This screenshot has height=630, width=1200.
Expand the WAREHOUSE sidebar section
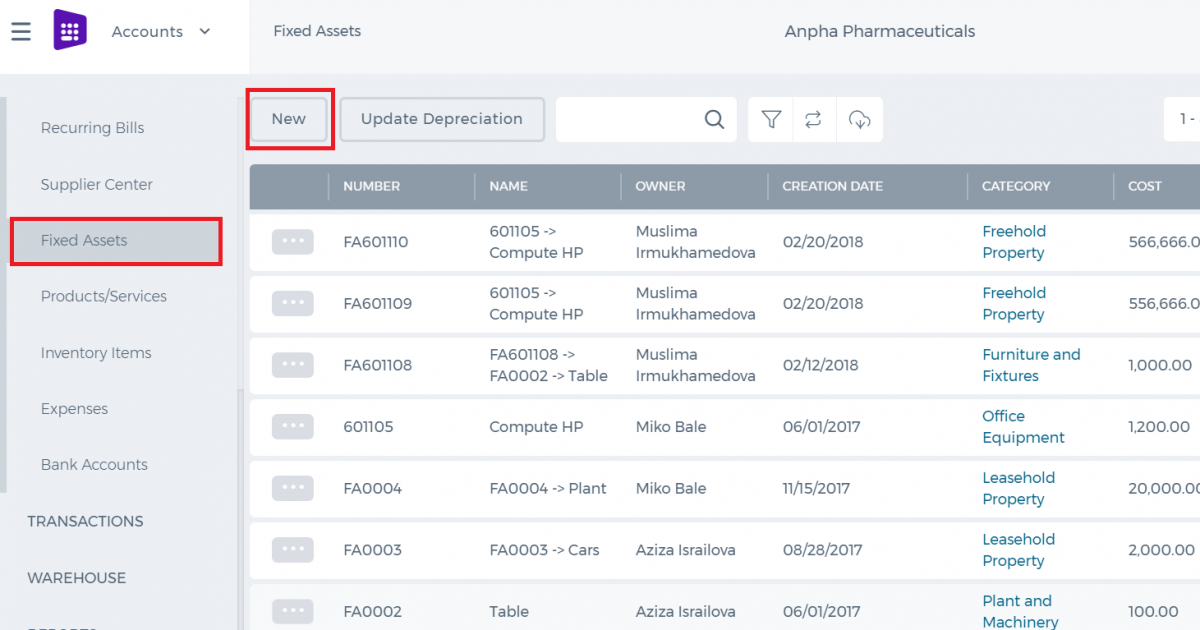pos(76,578)
